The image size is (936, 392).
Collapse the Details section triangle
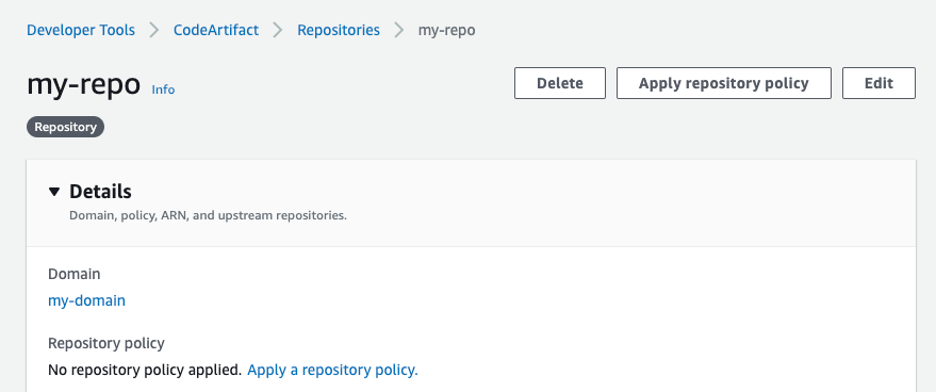(x=54, y=192)
